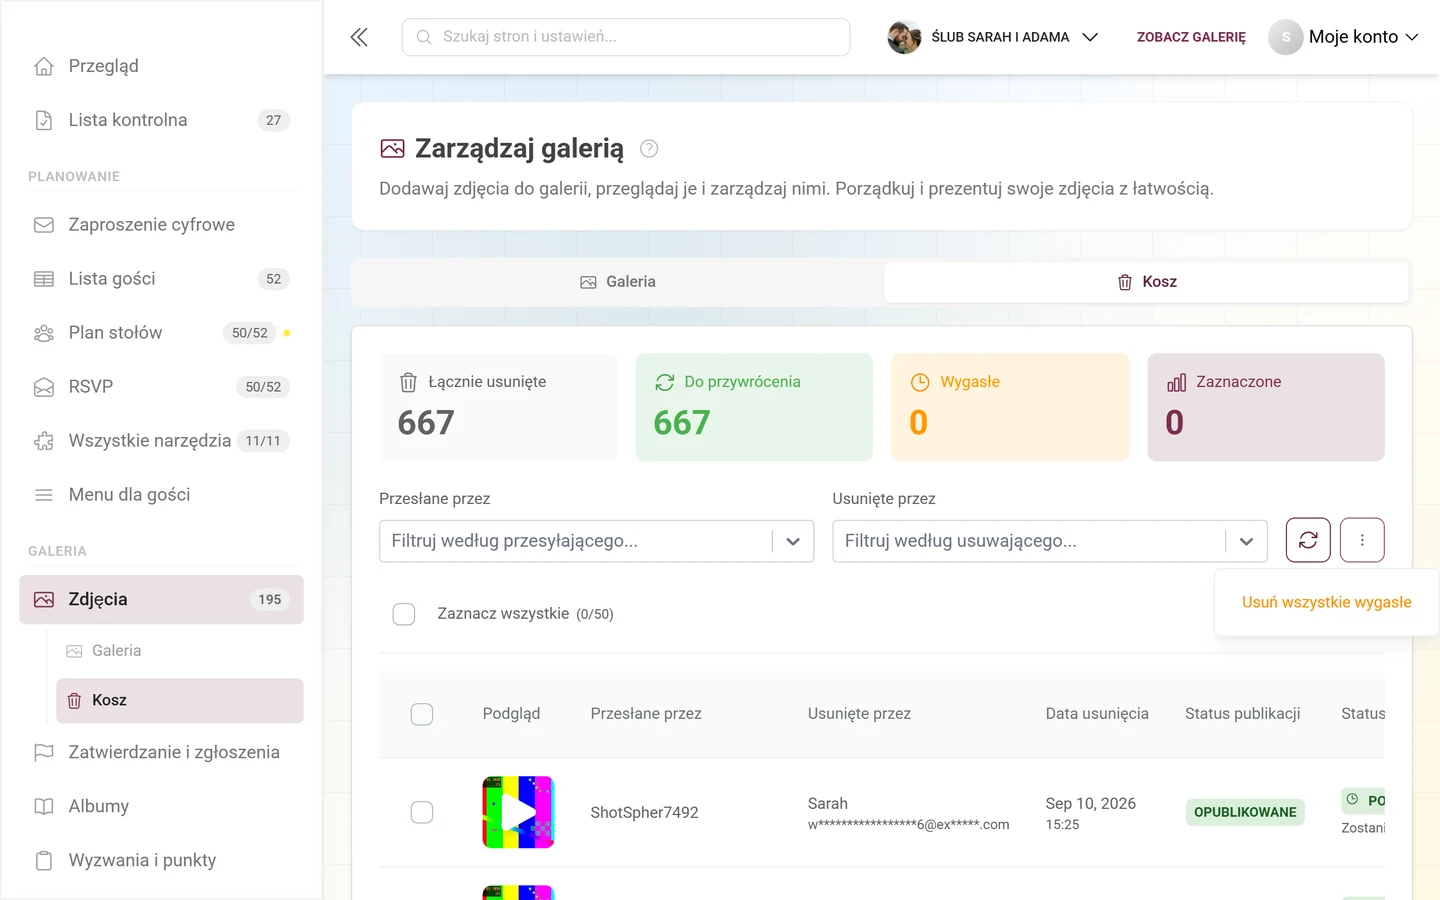The height and width of the screenshot is (900, 1440).
Task: Choose Usuń wszystkie wygasłe option
Action: [x=1327, y=602]
